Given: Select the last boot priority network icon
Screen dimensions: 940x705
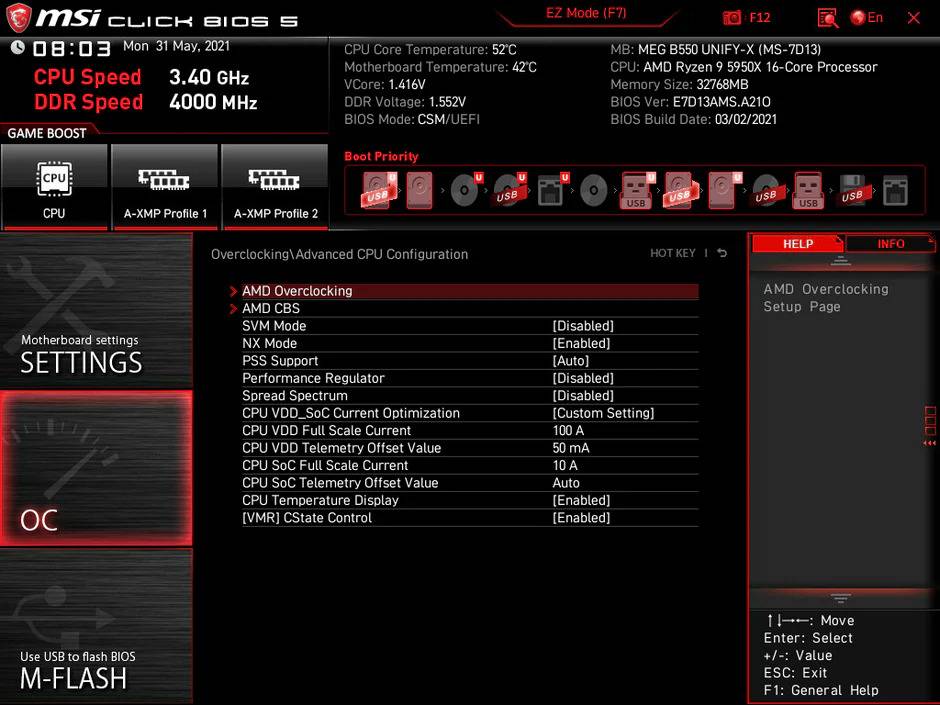Looking at the screenshot, I should click(x=895, y=190).
